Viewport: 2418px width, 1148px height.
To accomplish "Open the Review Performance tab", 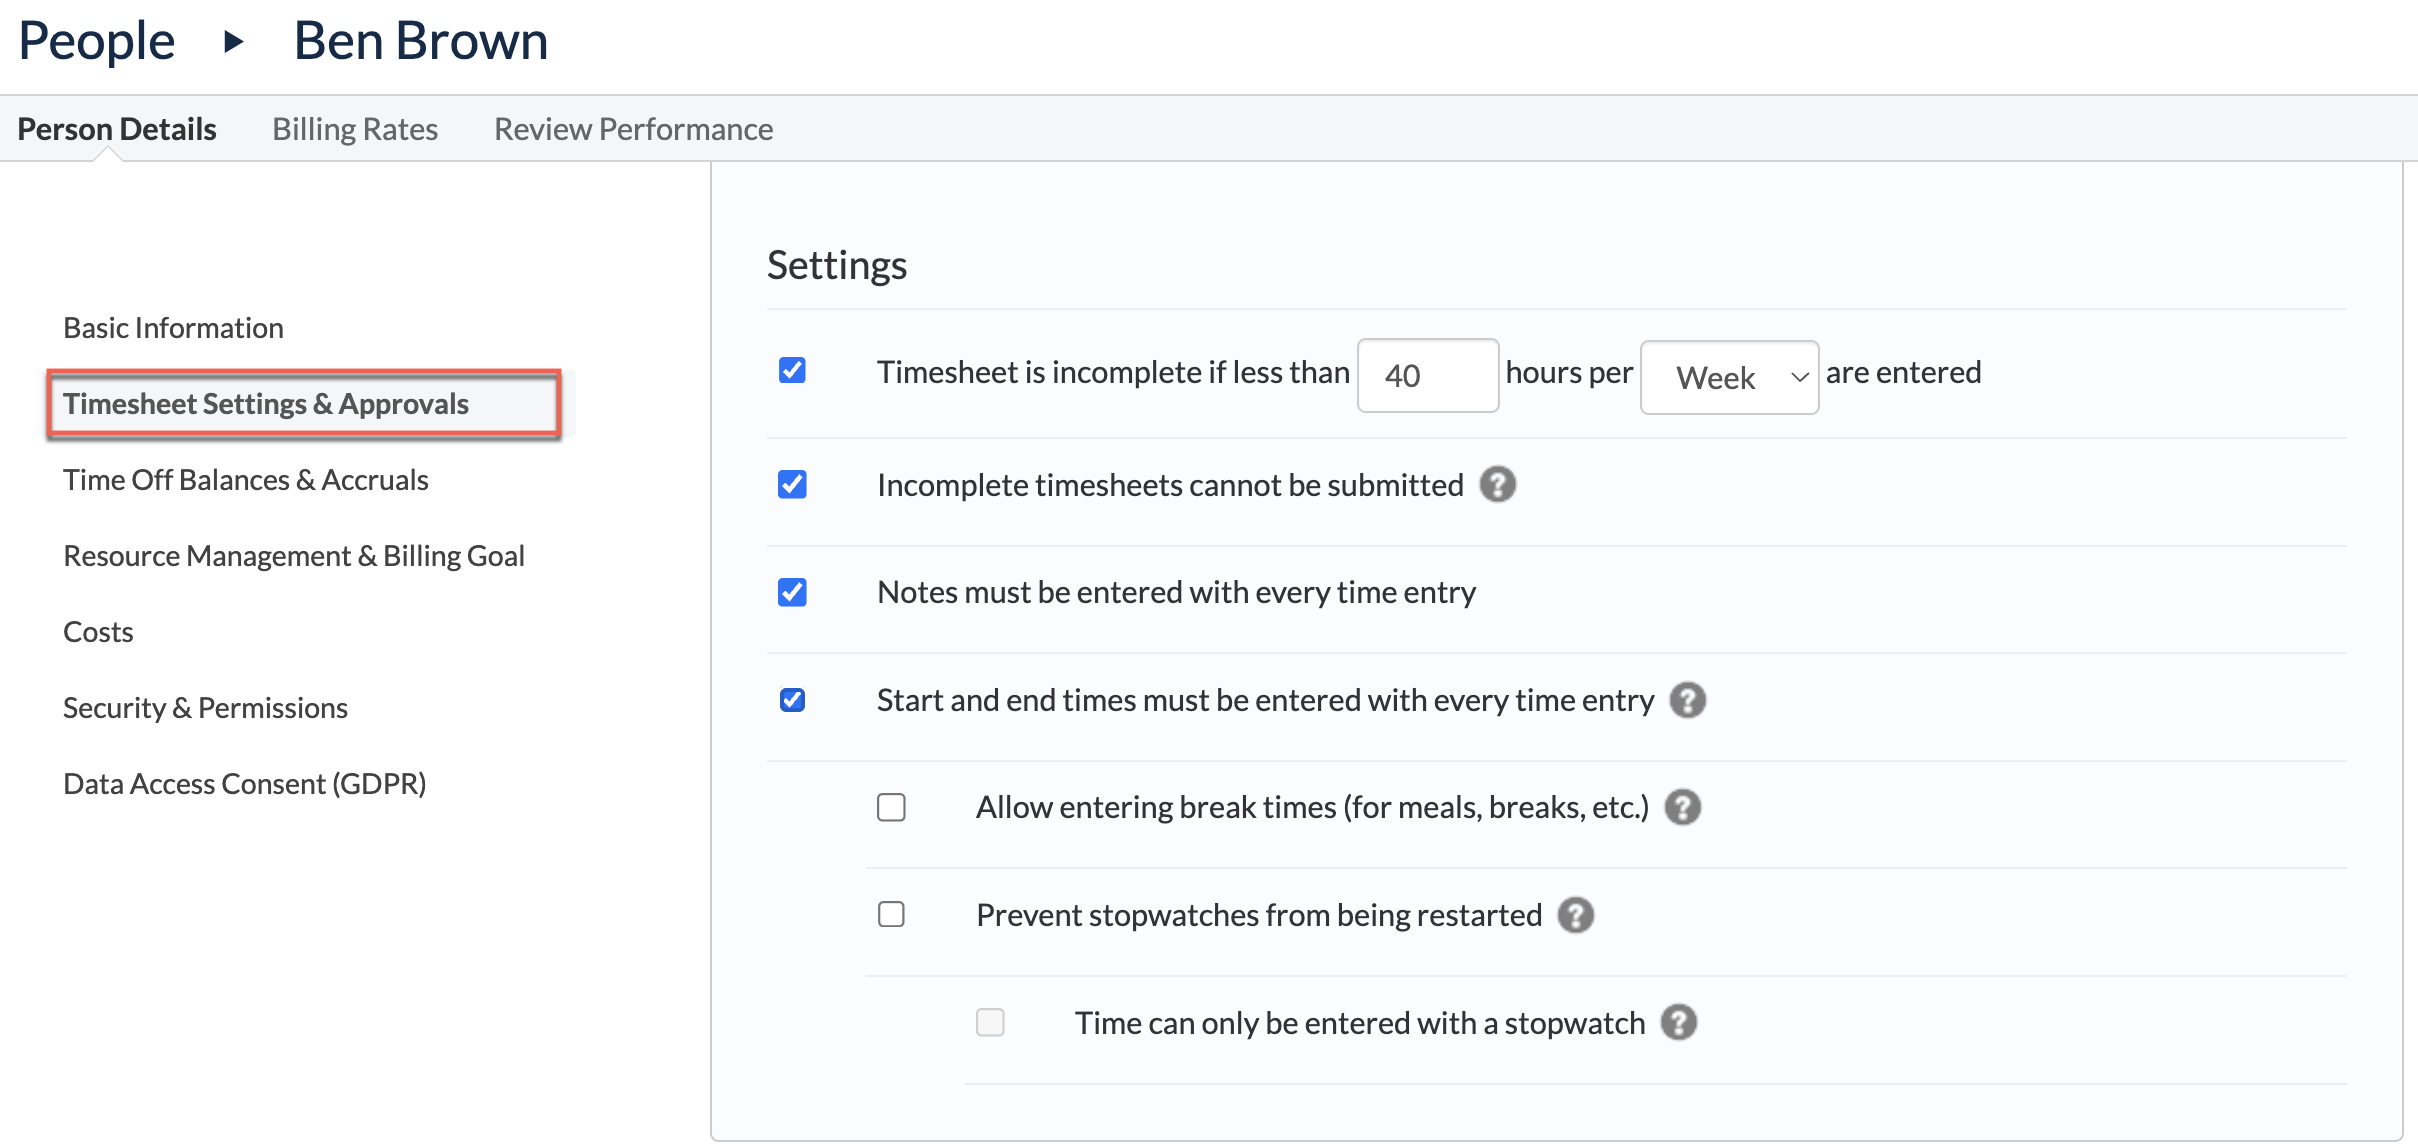I will pyautogui.click(x=633, y=128).
